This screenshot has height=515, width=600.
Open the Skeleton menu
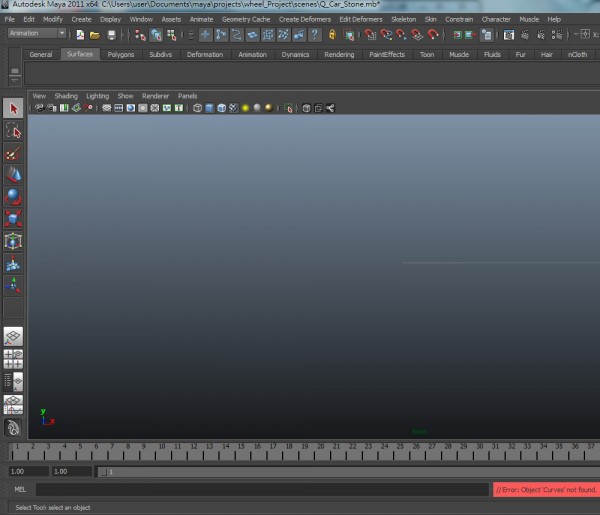pyautogui.click(x=403, y=20)
